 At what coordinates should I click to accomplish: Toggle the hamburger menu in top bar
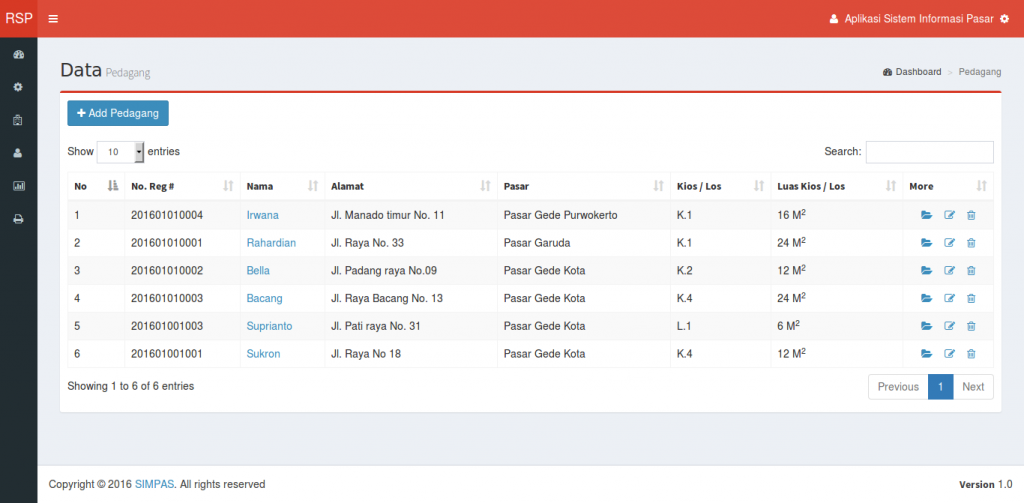[53, 19]
